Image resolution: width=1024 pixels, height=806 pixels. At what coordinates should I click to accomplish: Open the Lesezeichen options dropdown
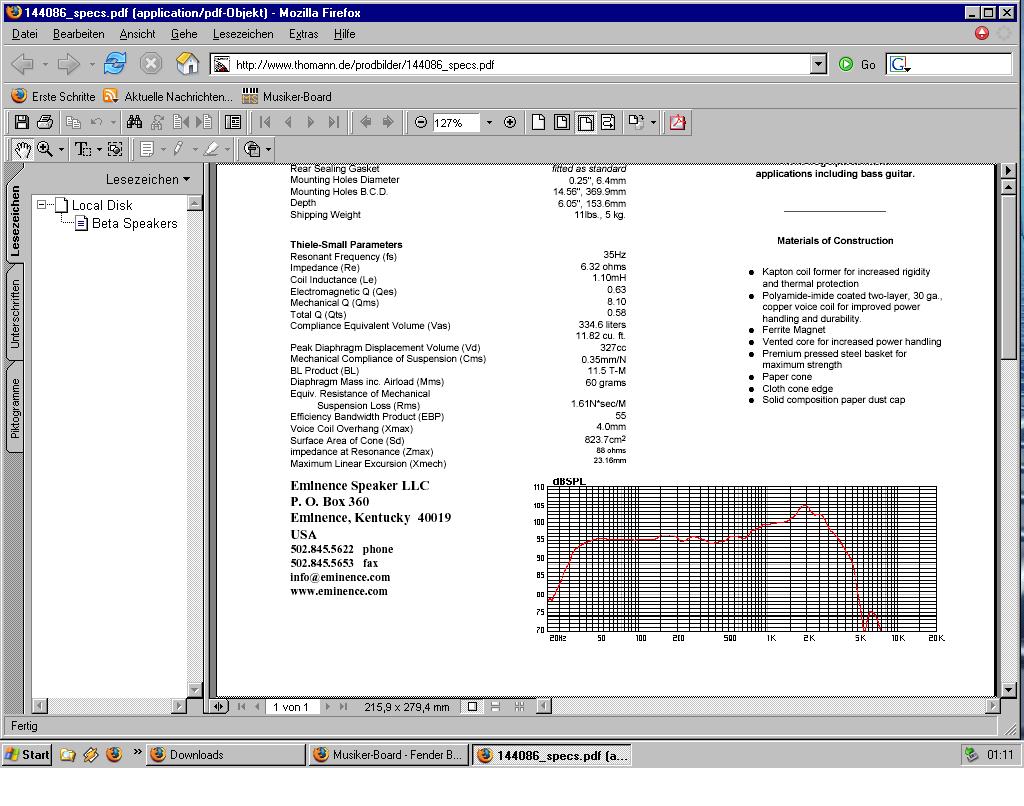point(148,180)
